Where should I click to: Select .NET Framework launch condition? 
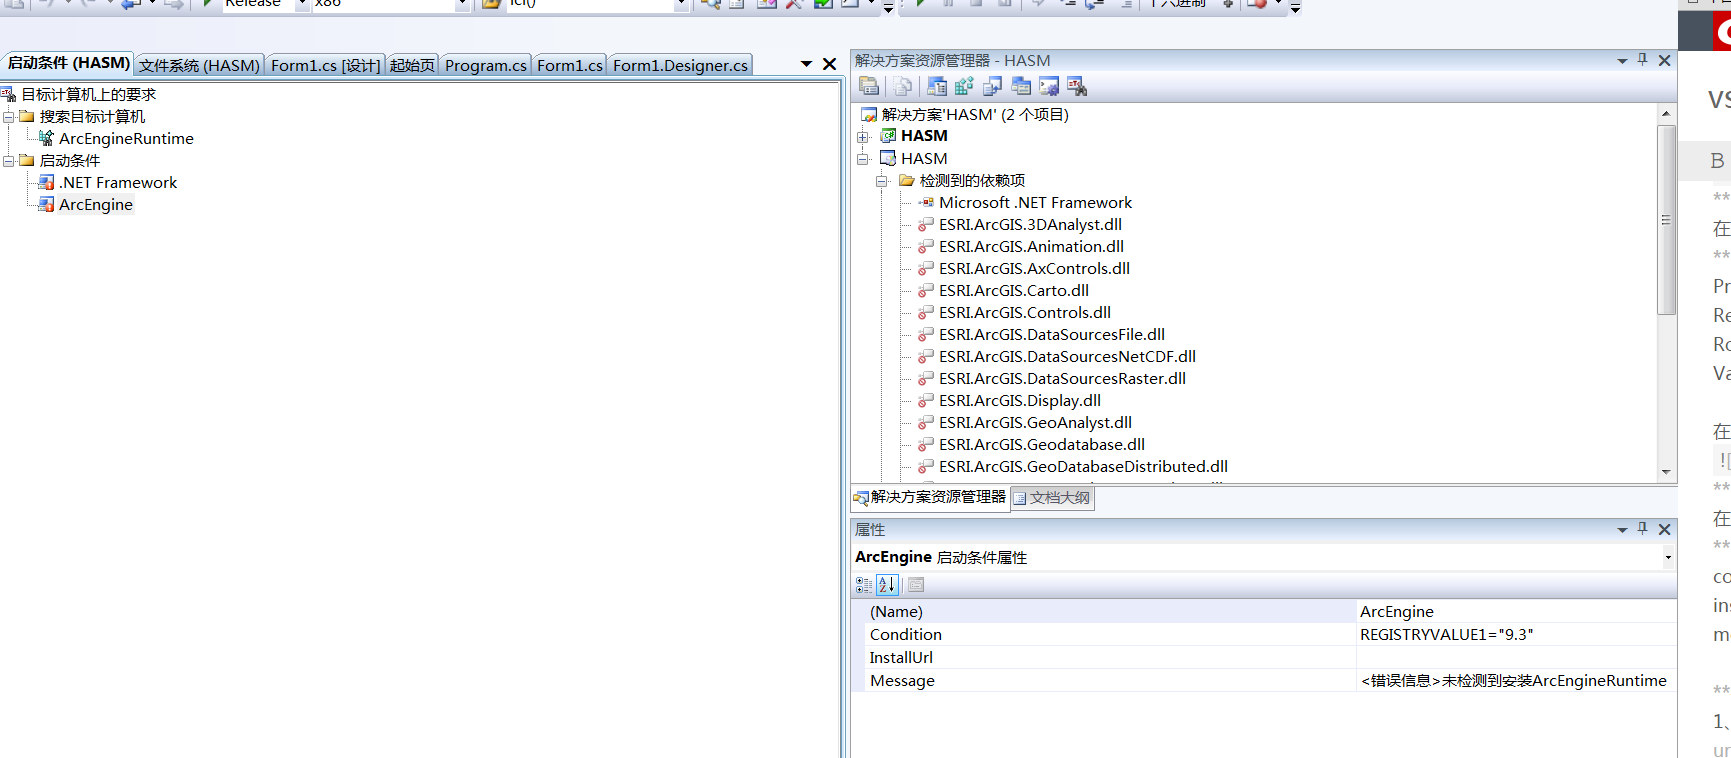coord(118,182)
